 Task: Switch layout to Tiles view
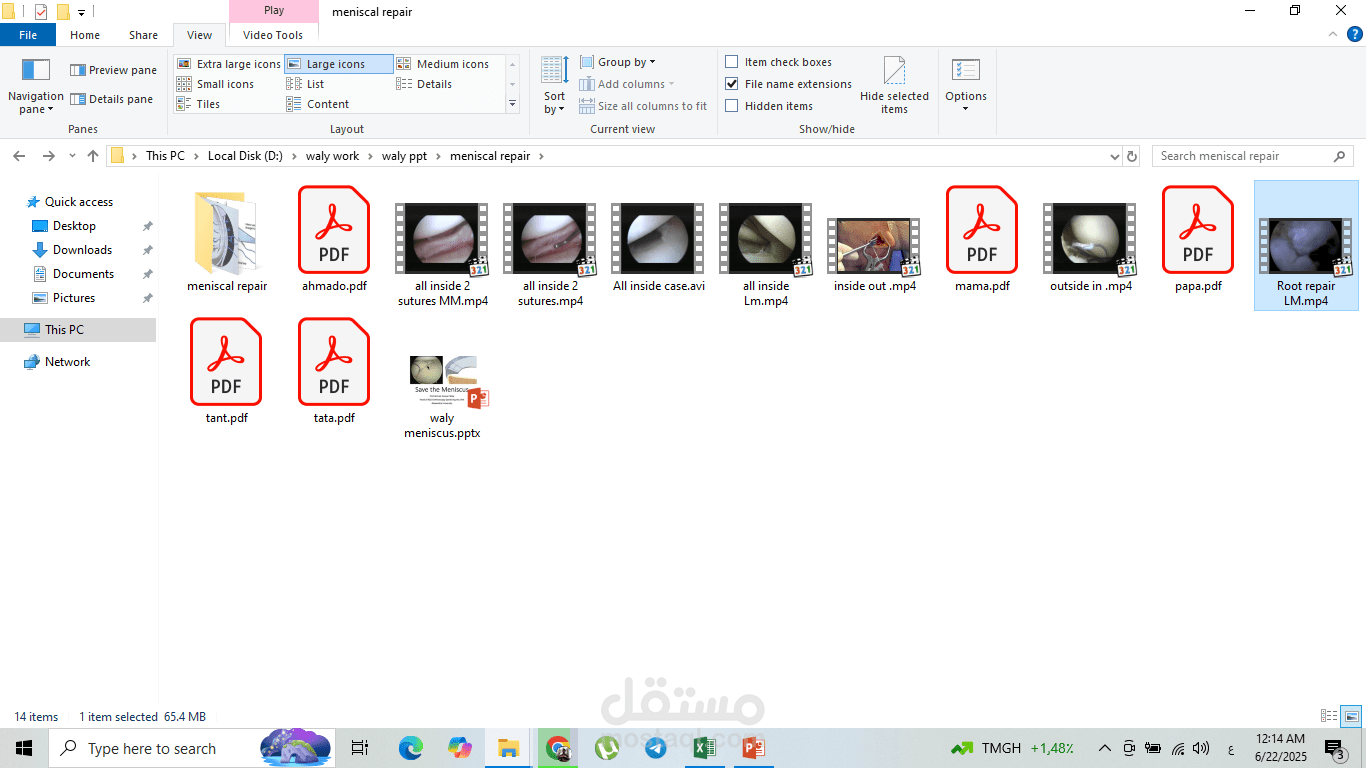pyautogui.click(x=198, y=104)
